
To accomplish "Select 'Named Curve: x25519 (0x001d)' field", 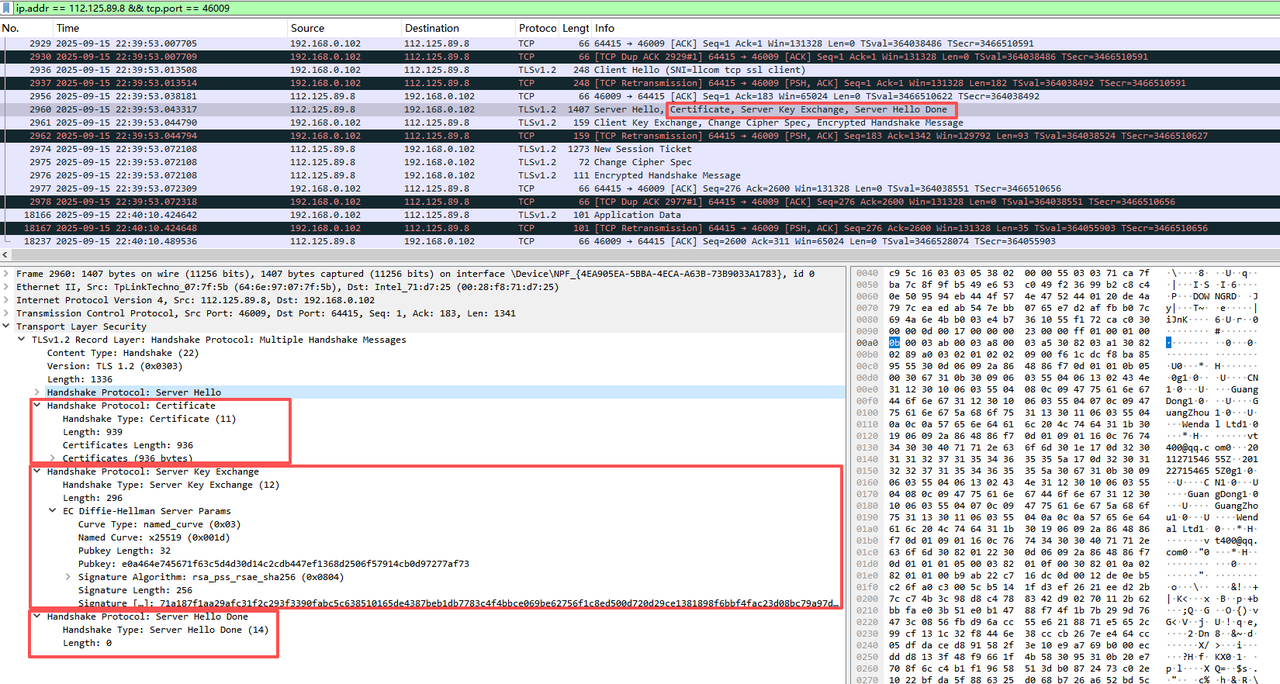I will click(155, 537).
